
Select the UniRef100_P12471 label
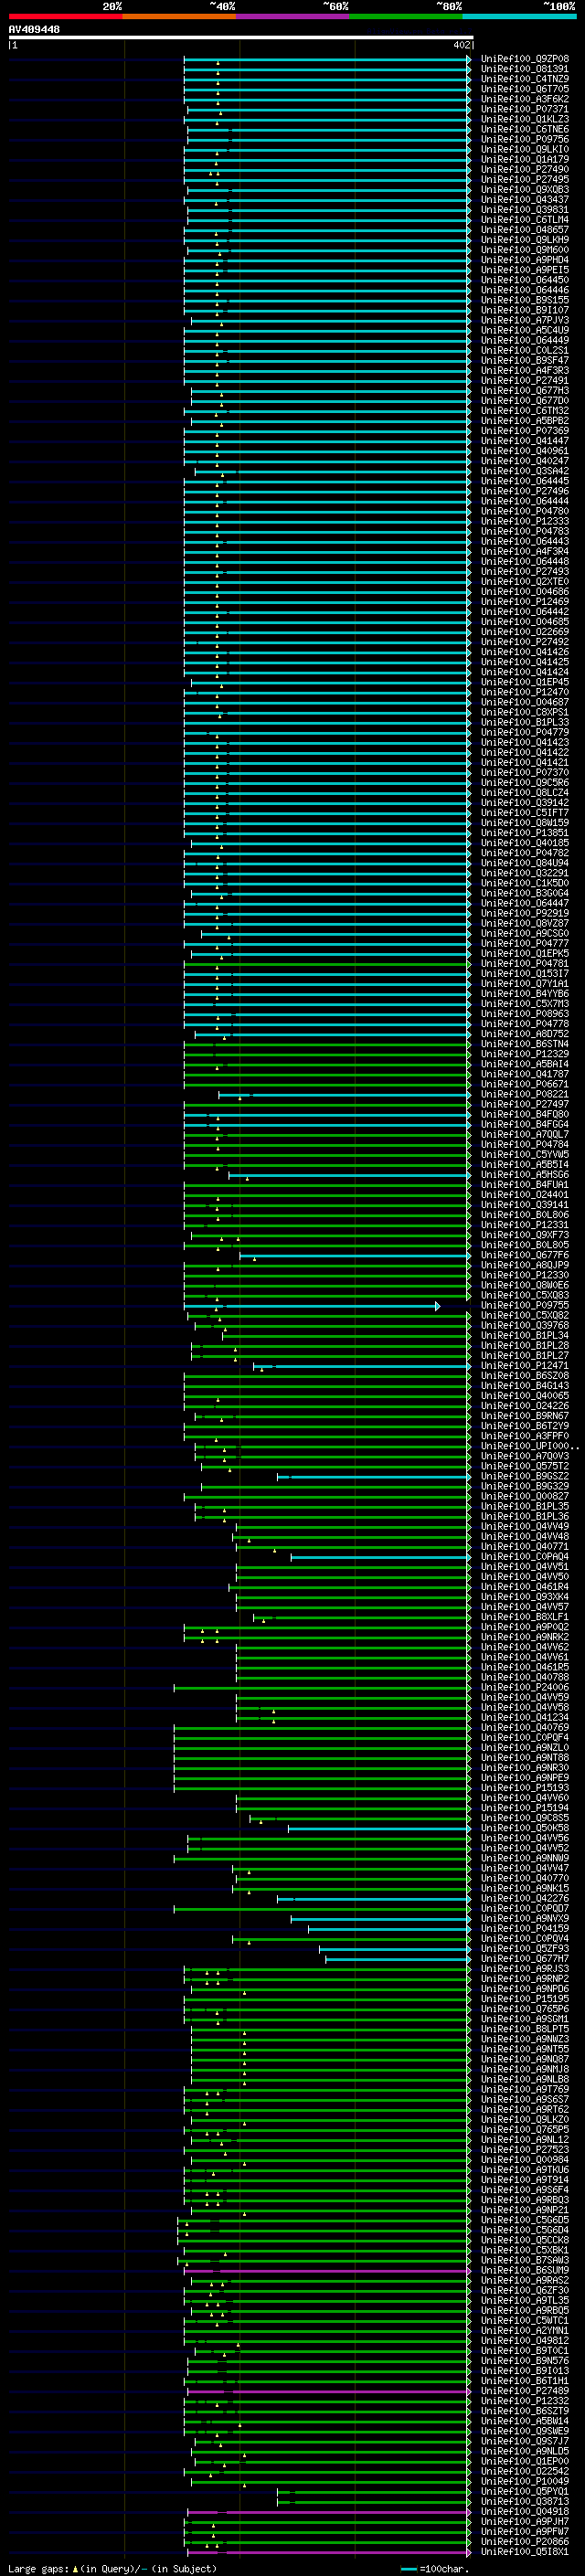point(525,1366)
